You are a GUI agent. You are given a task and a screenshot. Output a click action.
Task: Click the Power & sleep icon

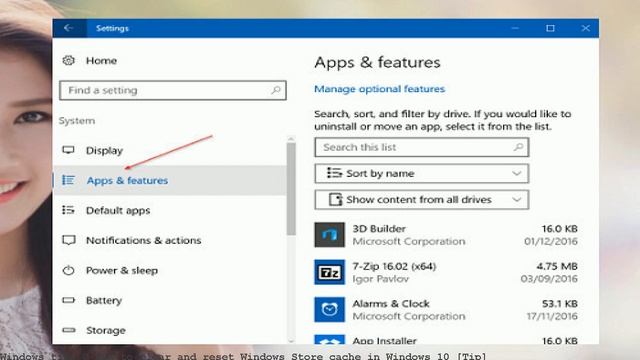point(68,270)
